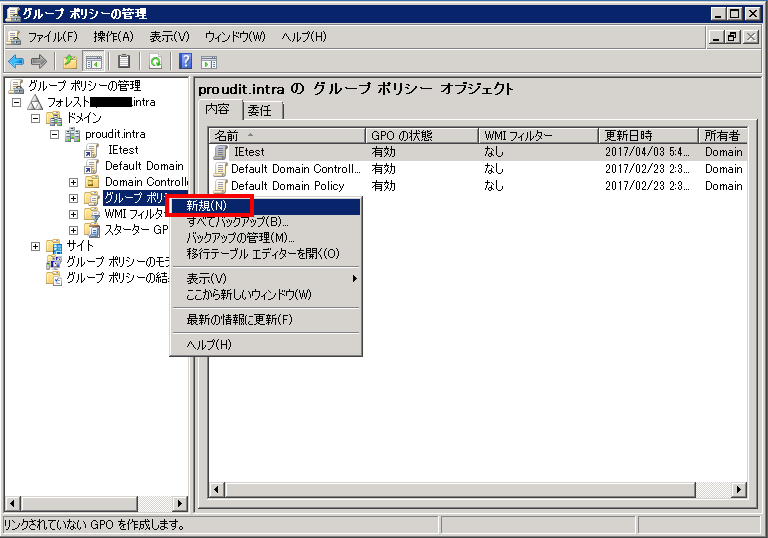
Task: Click right arrow of list horizontal scrollbar
Action: 739,489
